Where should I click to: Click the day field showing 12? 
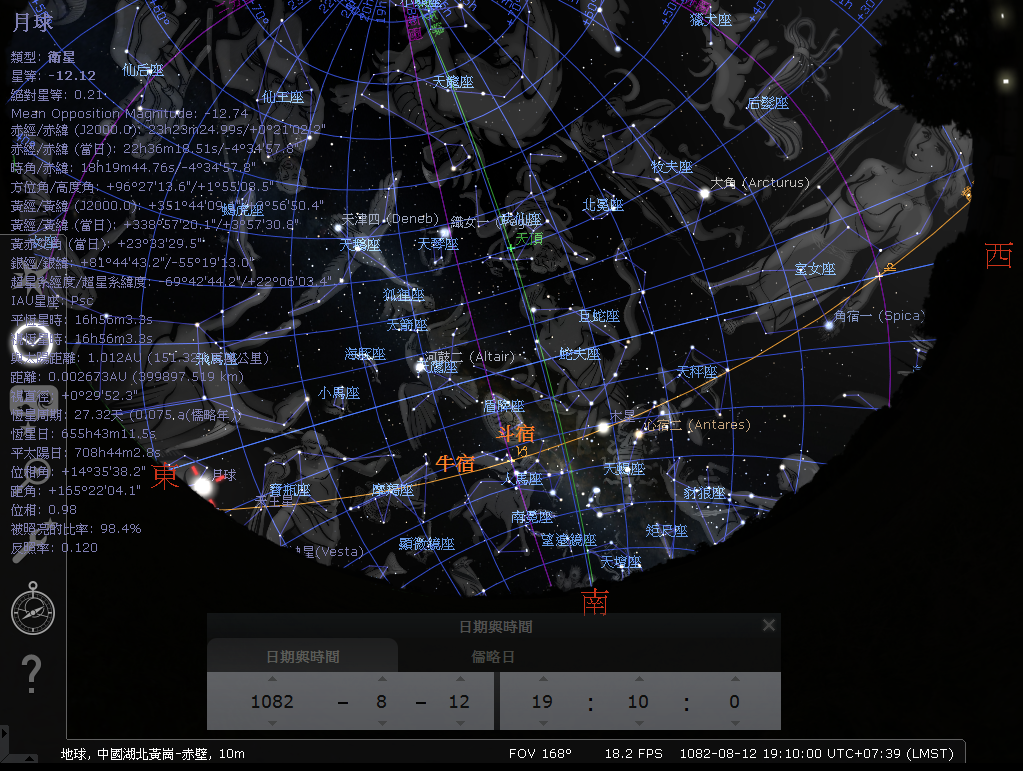pos(459,701)
